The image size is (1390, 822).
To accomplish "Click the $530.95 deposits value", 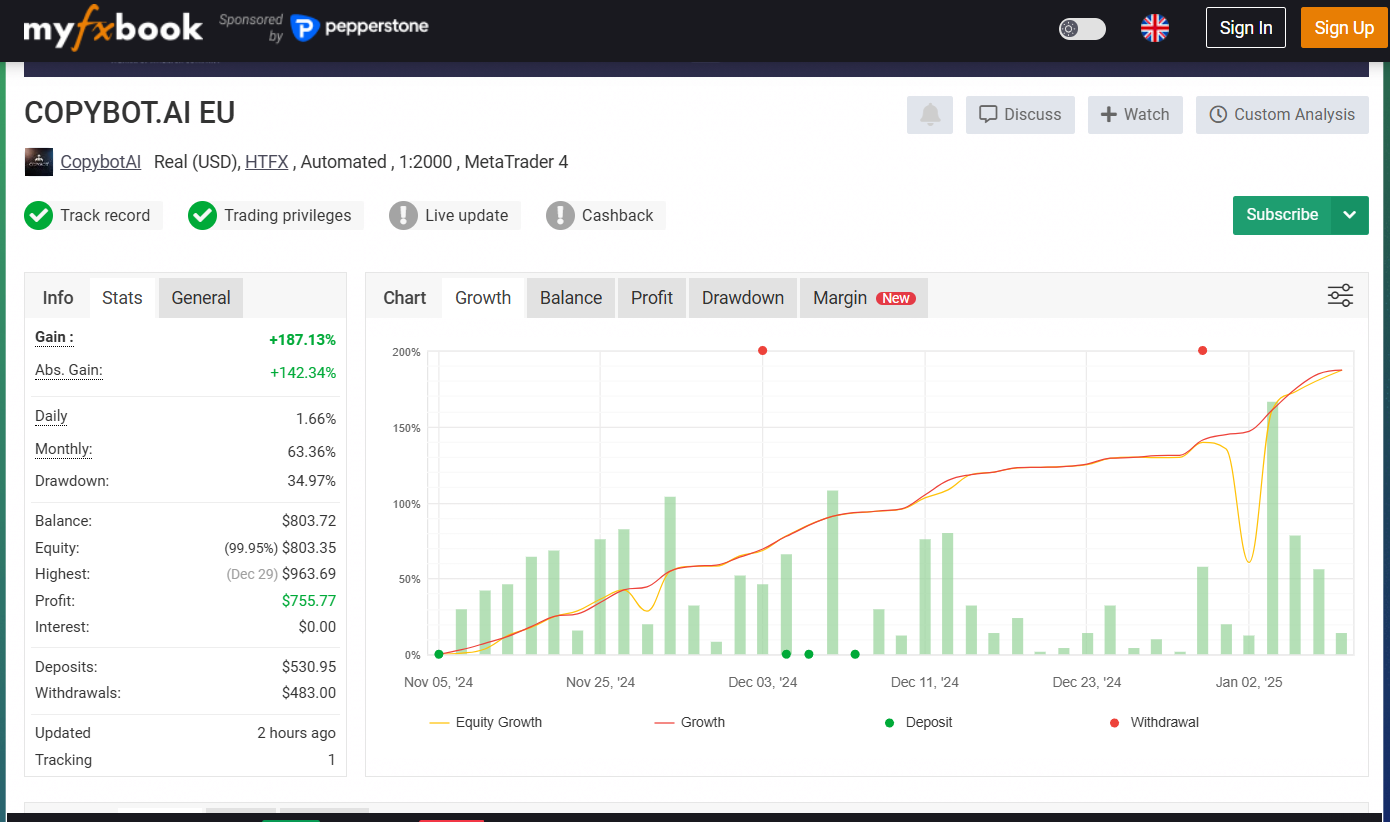I will [309, 667].
